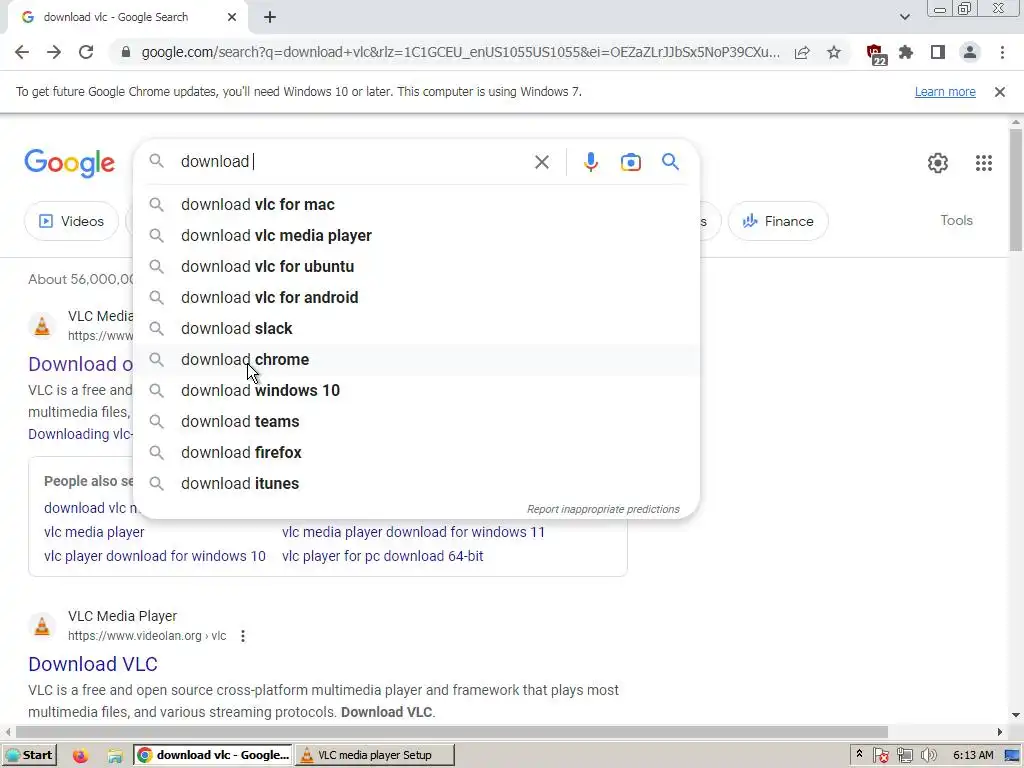Clear the search box with the X icon
Image resolution: width=1024 pixels, height=768 pixels.
tap(541, 162)
